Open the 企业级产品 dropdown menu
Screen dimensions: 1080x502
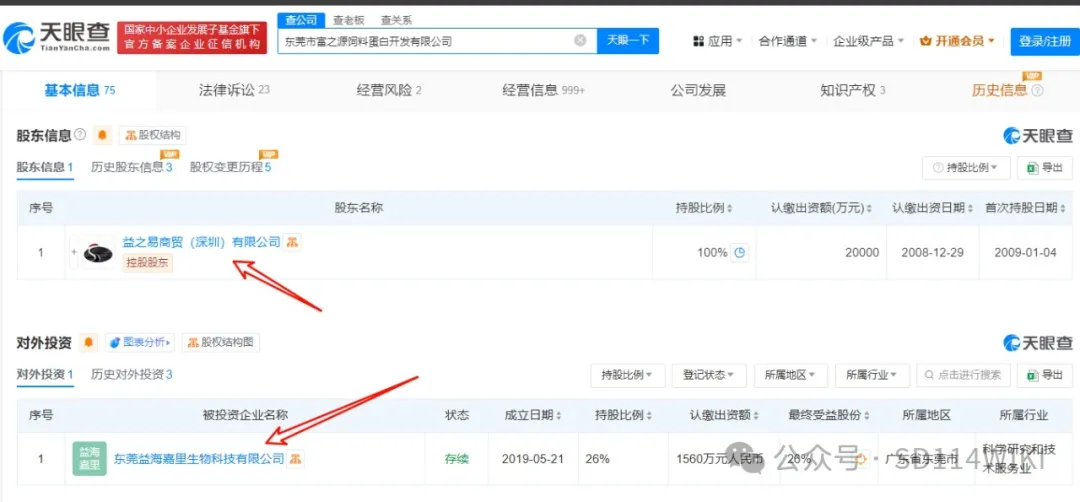(868, 41)
